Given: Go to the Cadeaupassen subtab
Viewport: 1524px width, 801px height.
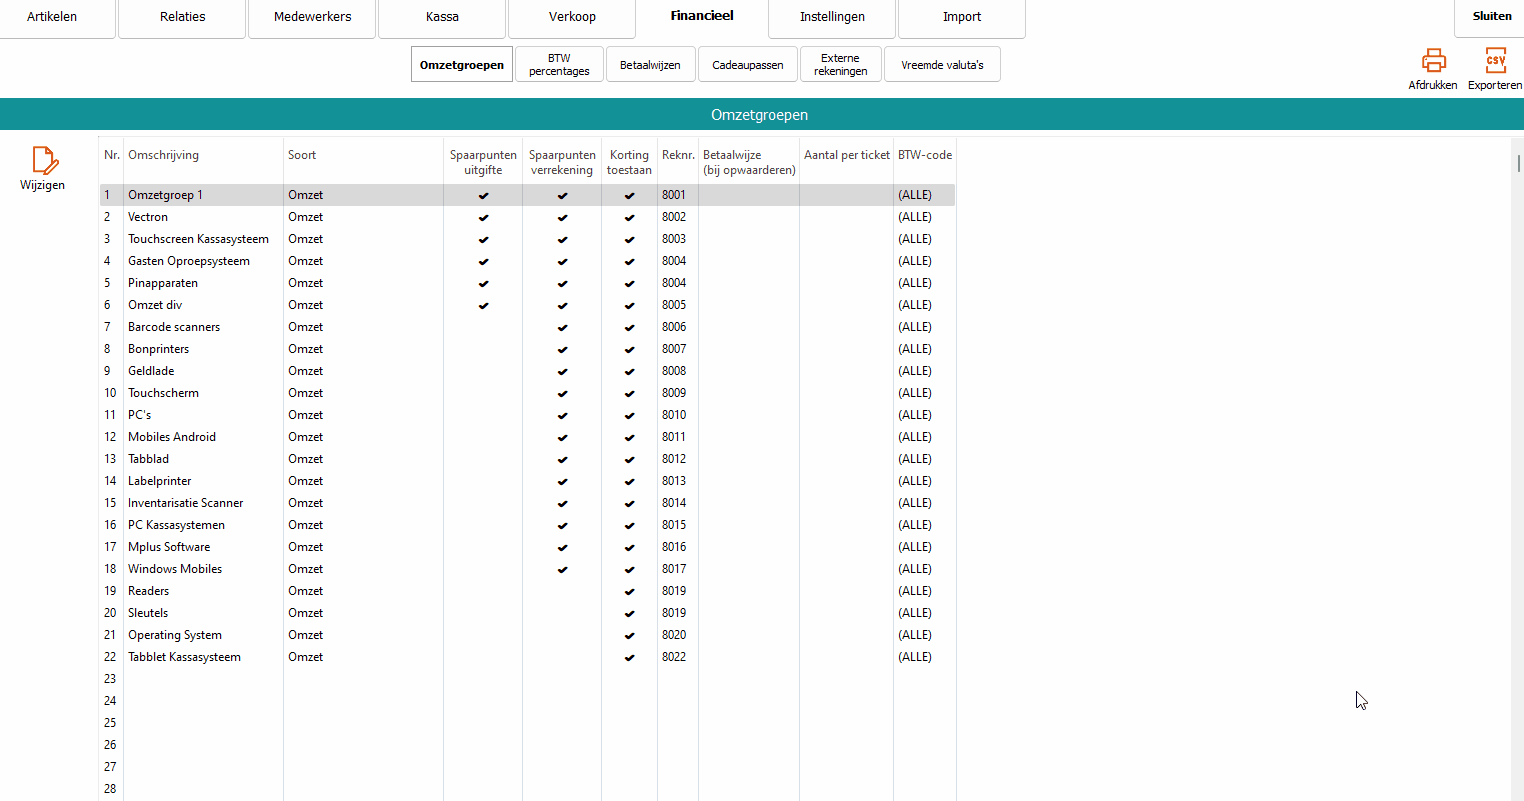Looking at the screenshot, I should (x=748, y=65).
